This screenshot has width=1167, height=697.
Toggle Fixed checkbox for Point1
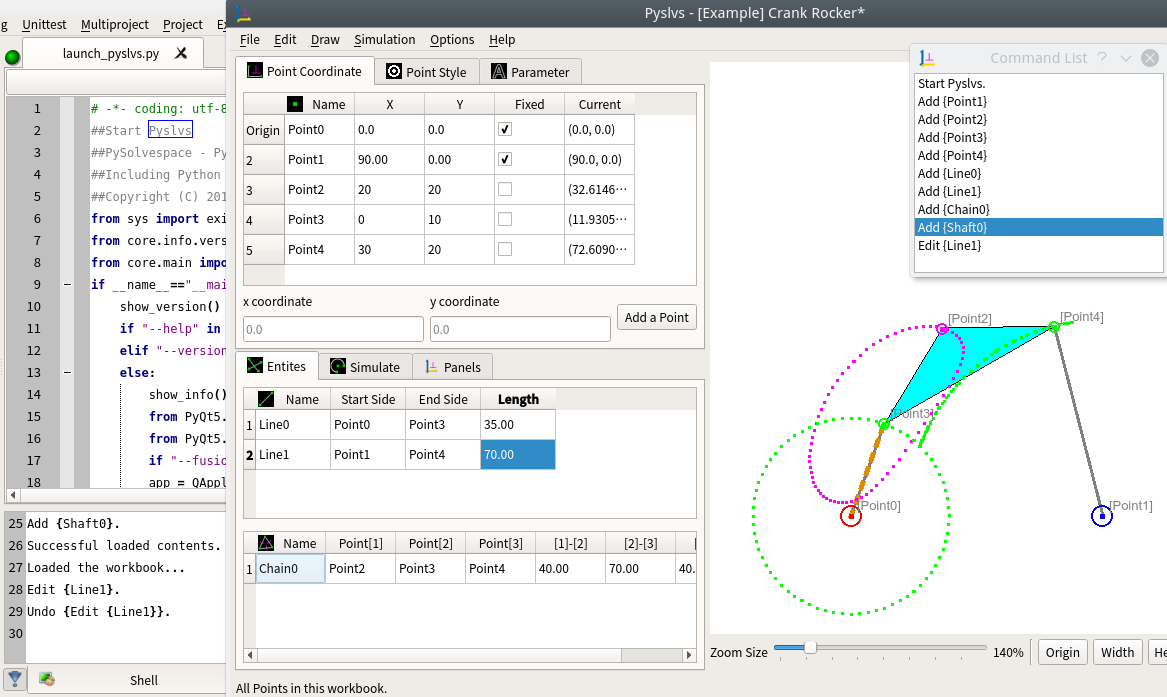[505, 159]
